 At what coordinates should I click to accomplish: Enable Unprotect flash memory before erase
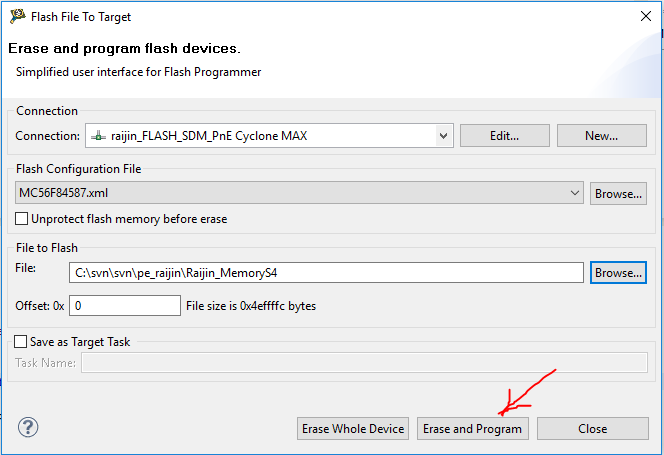pos(23,219)
